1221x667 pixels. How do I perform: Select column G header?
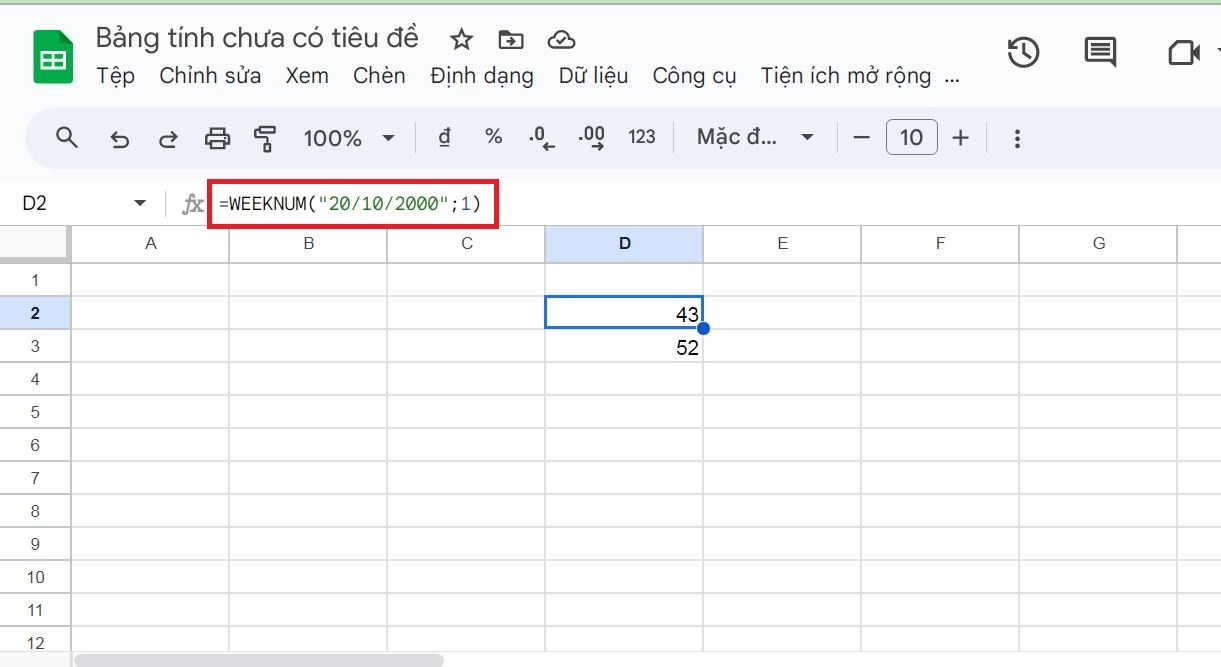click(x=1099, y=243)
